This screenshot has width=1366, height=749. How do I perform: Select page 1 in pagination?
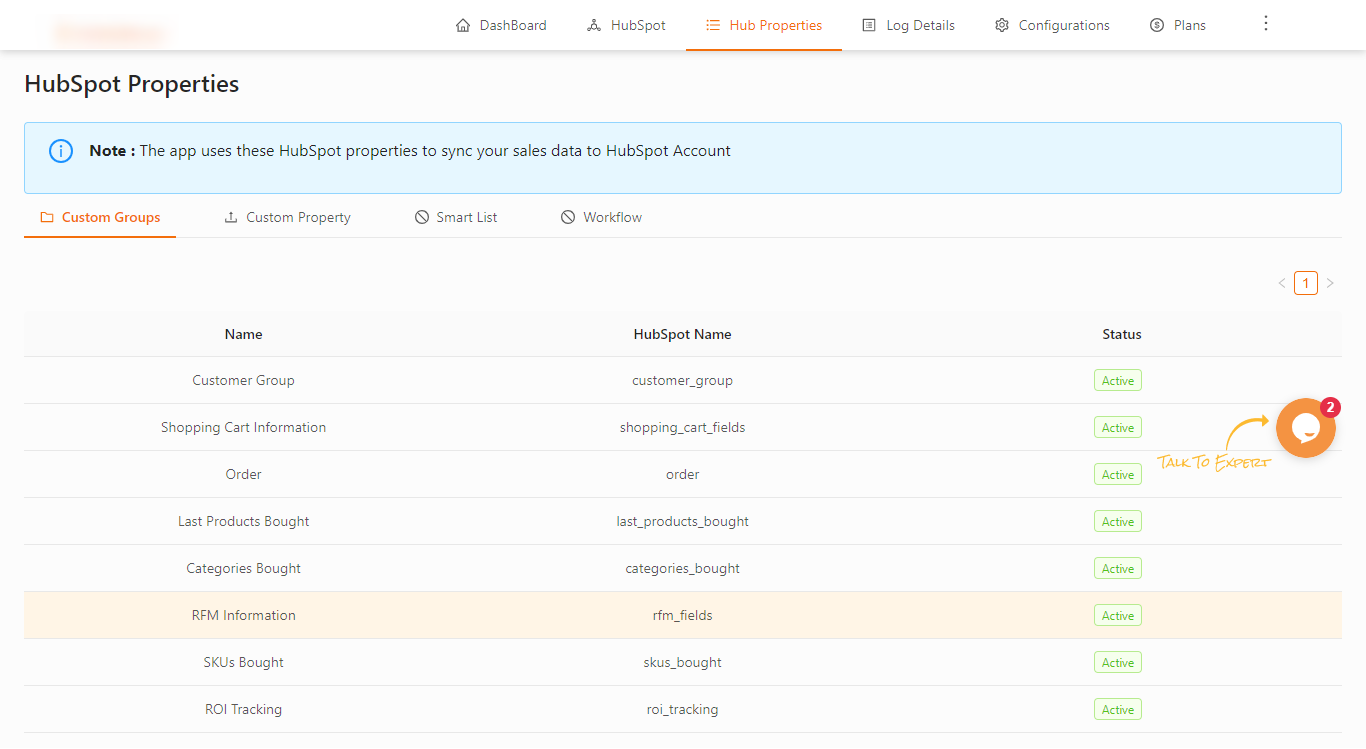(1306, 283)
